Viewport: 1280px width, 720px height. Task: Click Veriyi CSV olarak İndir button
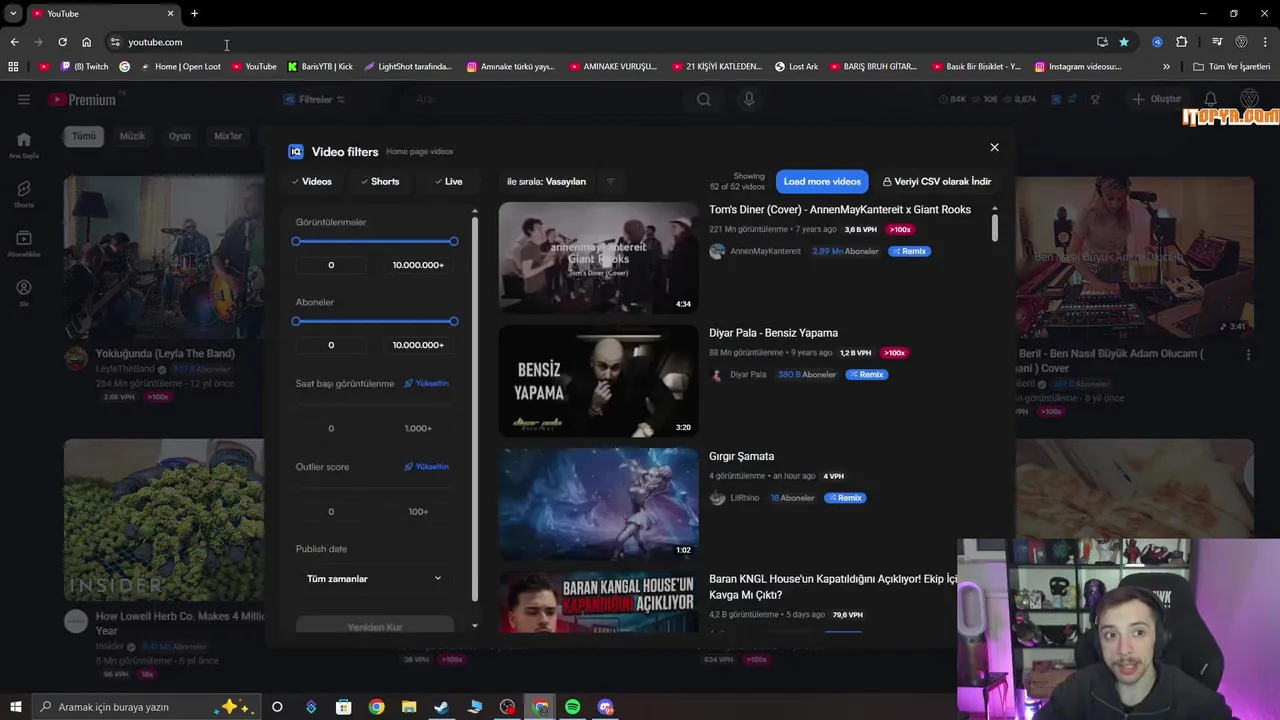click(937, 181)
